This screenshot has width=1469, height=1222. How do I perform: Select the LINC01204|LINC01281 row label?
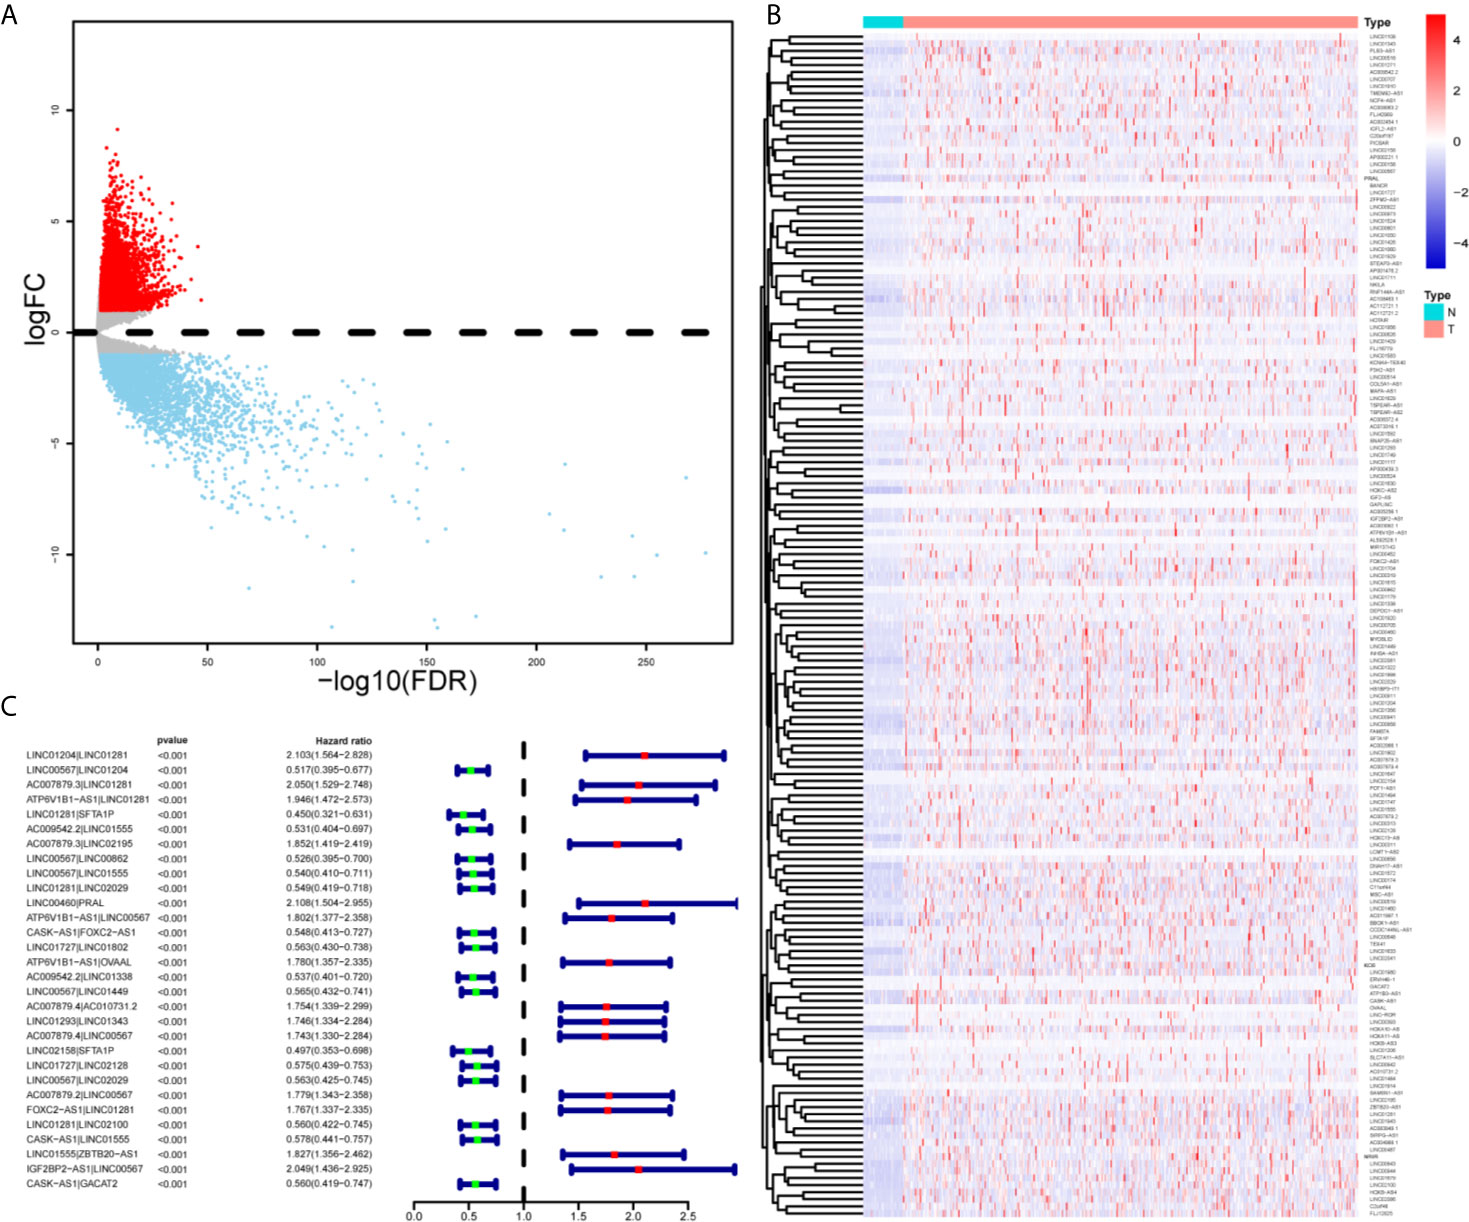[x=77, y=756]
